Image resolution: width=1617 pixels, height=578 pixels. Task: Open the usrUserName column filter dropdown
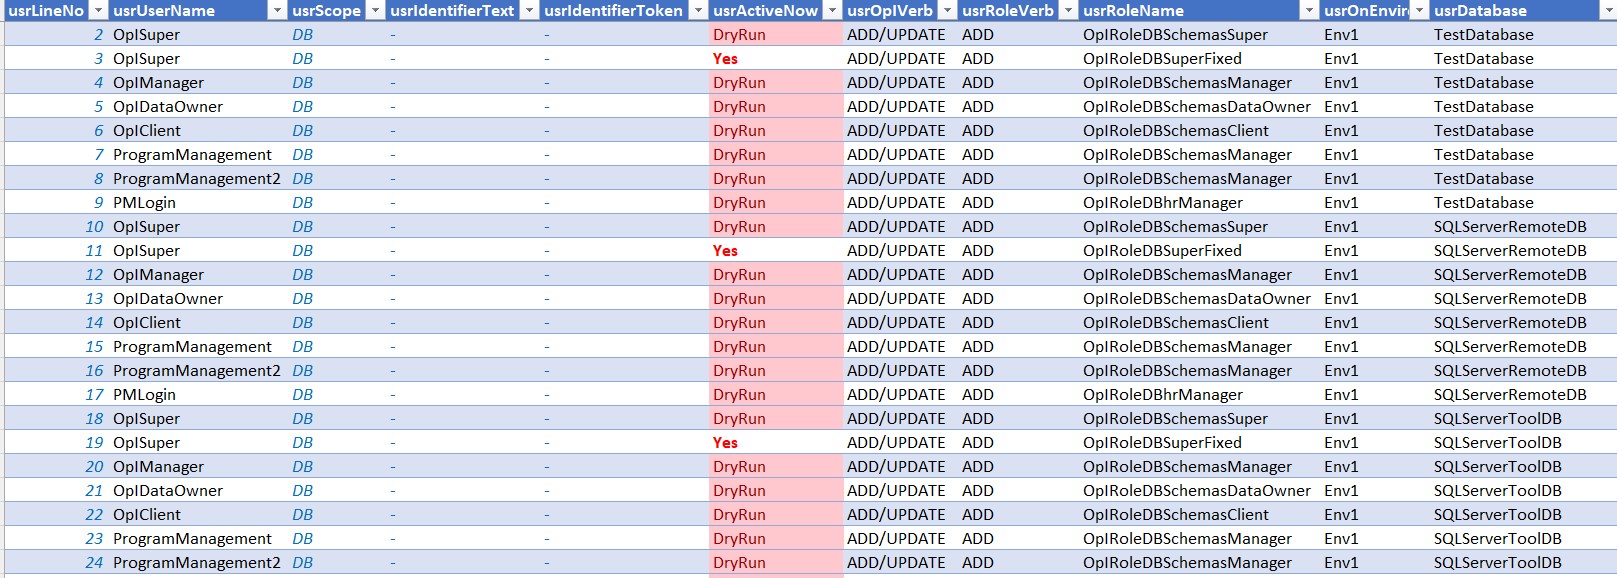(x=277, y=10)
